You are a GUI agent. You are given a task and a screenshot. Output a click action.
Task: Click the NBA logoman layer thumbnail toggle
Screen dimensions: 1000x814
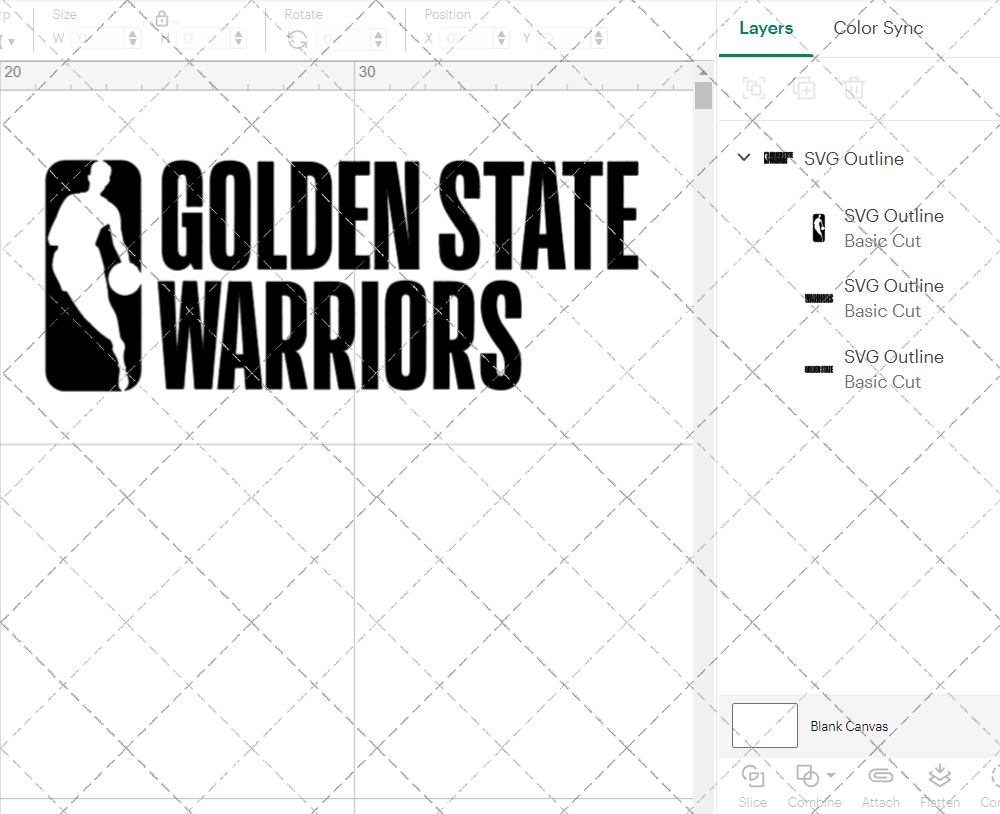point(819,227)
